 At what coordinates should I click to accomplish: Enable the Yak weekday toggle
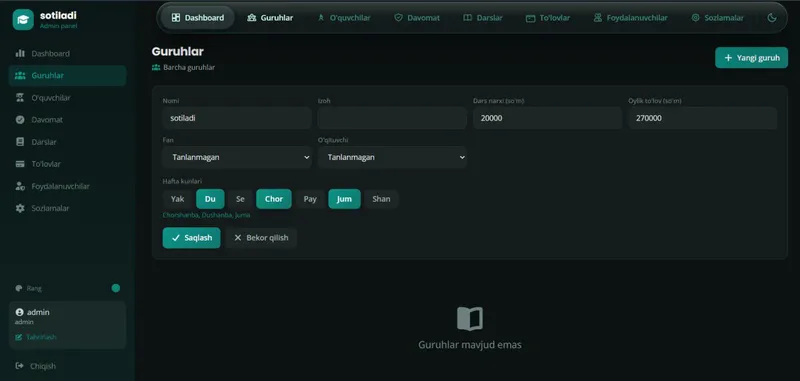[x=178, y=199]
